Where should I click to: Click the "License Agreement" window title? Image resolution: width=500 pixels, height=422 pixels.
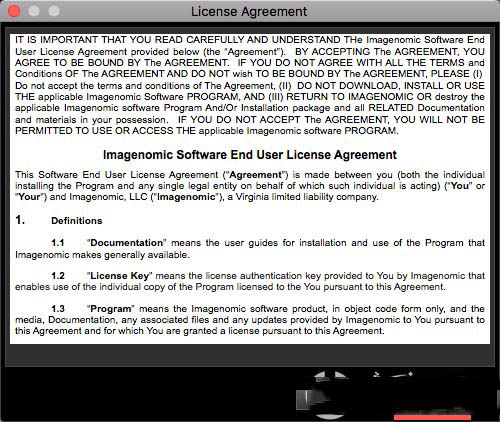249,12
